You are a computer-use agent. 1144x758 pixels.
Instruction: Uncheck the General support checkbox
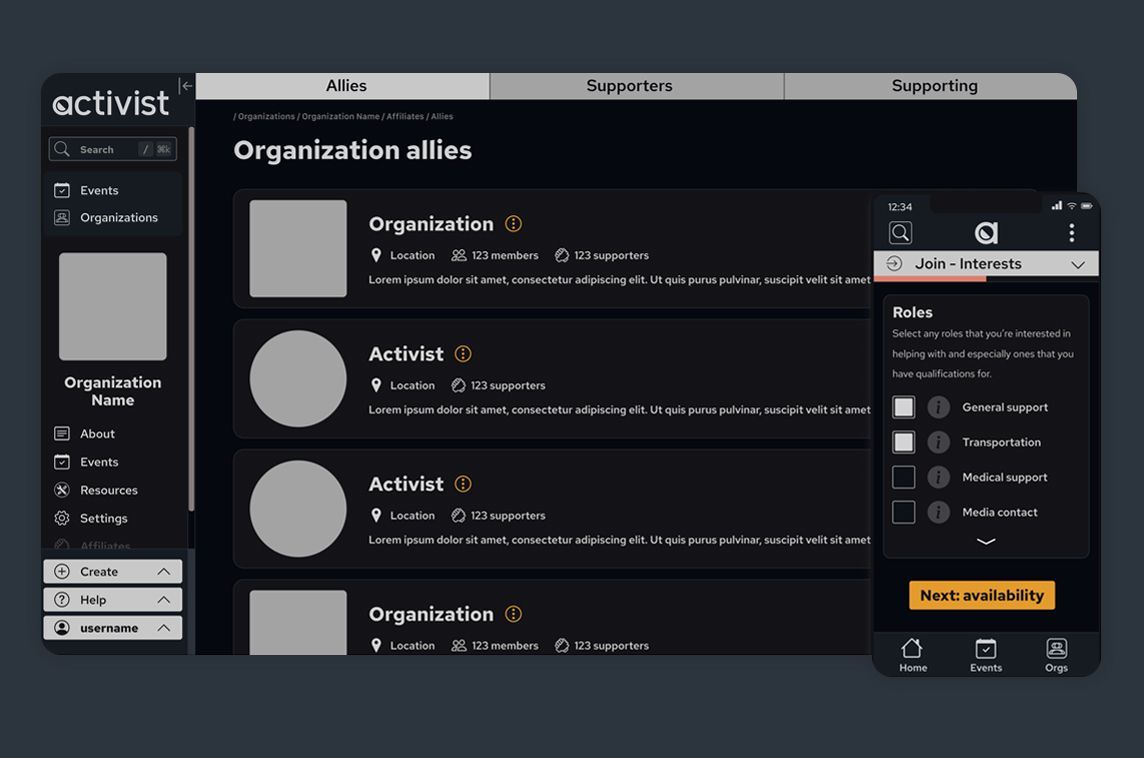click(903, 407)
